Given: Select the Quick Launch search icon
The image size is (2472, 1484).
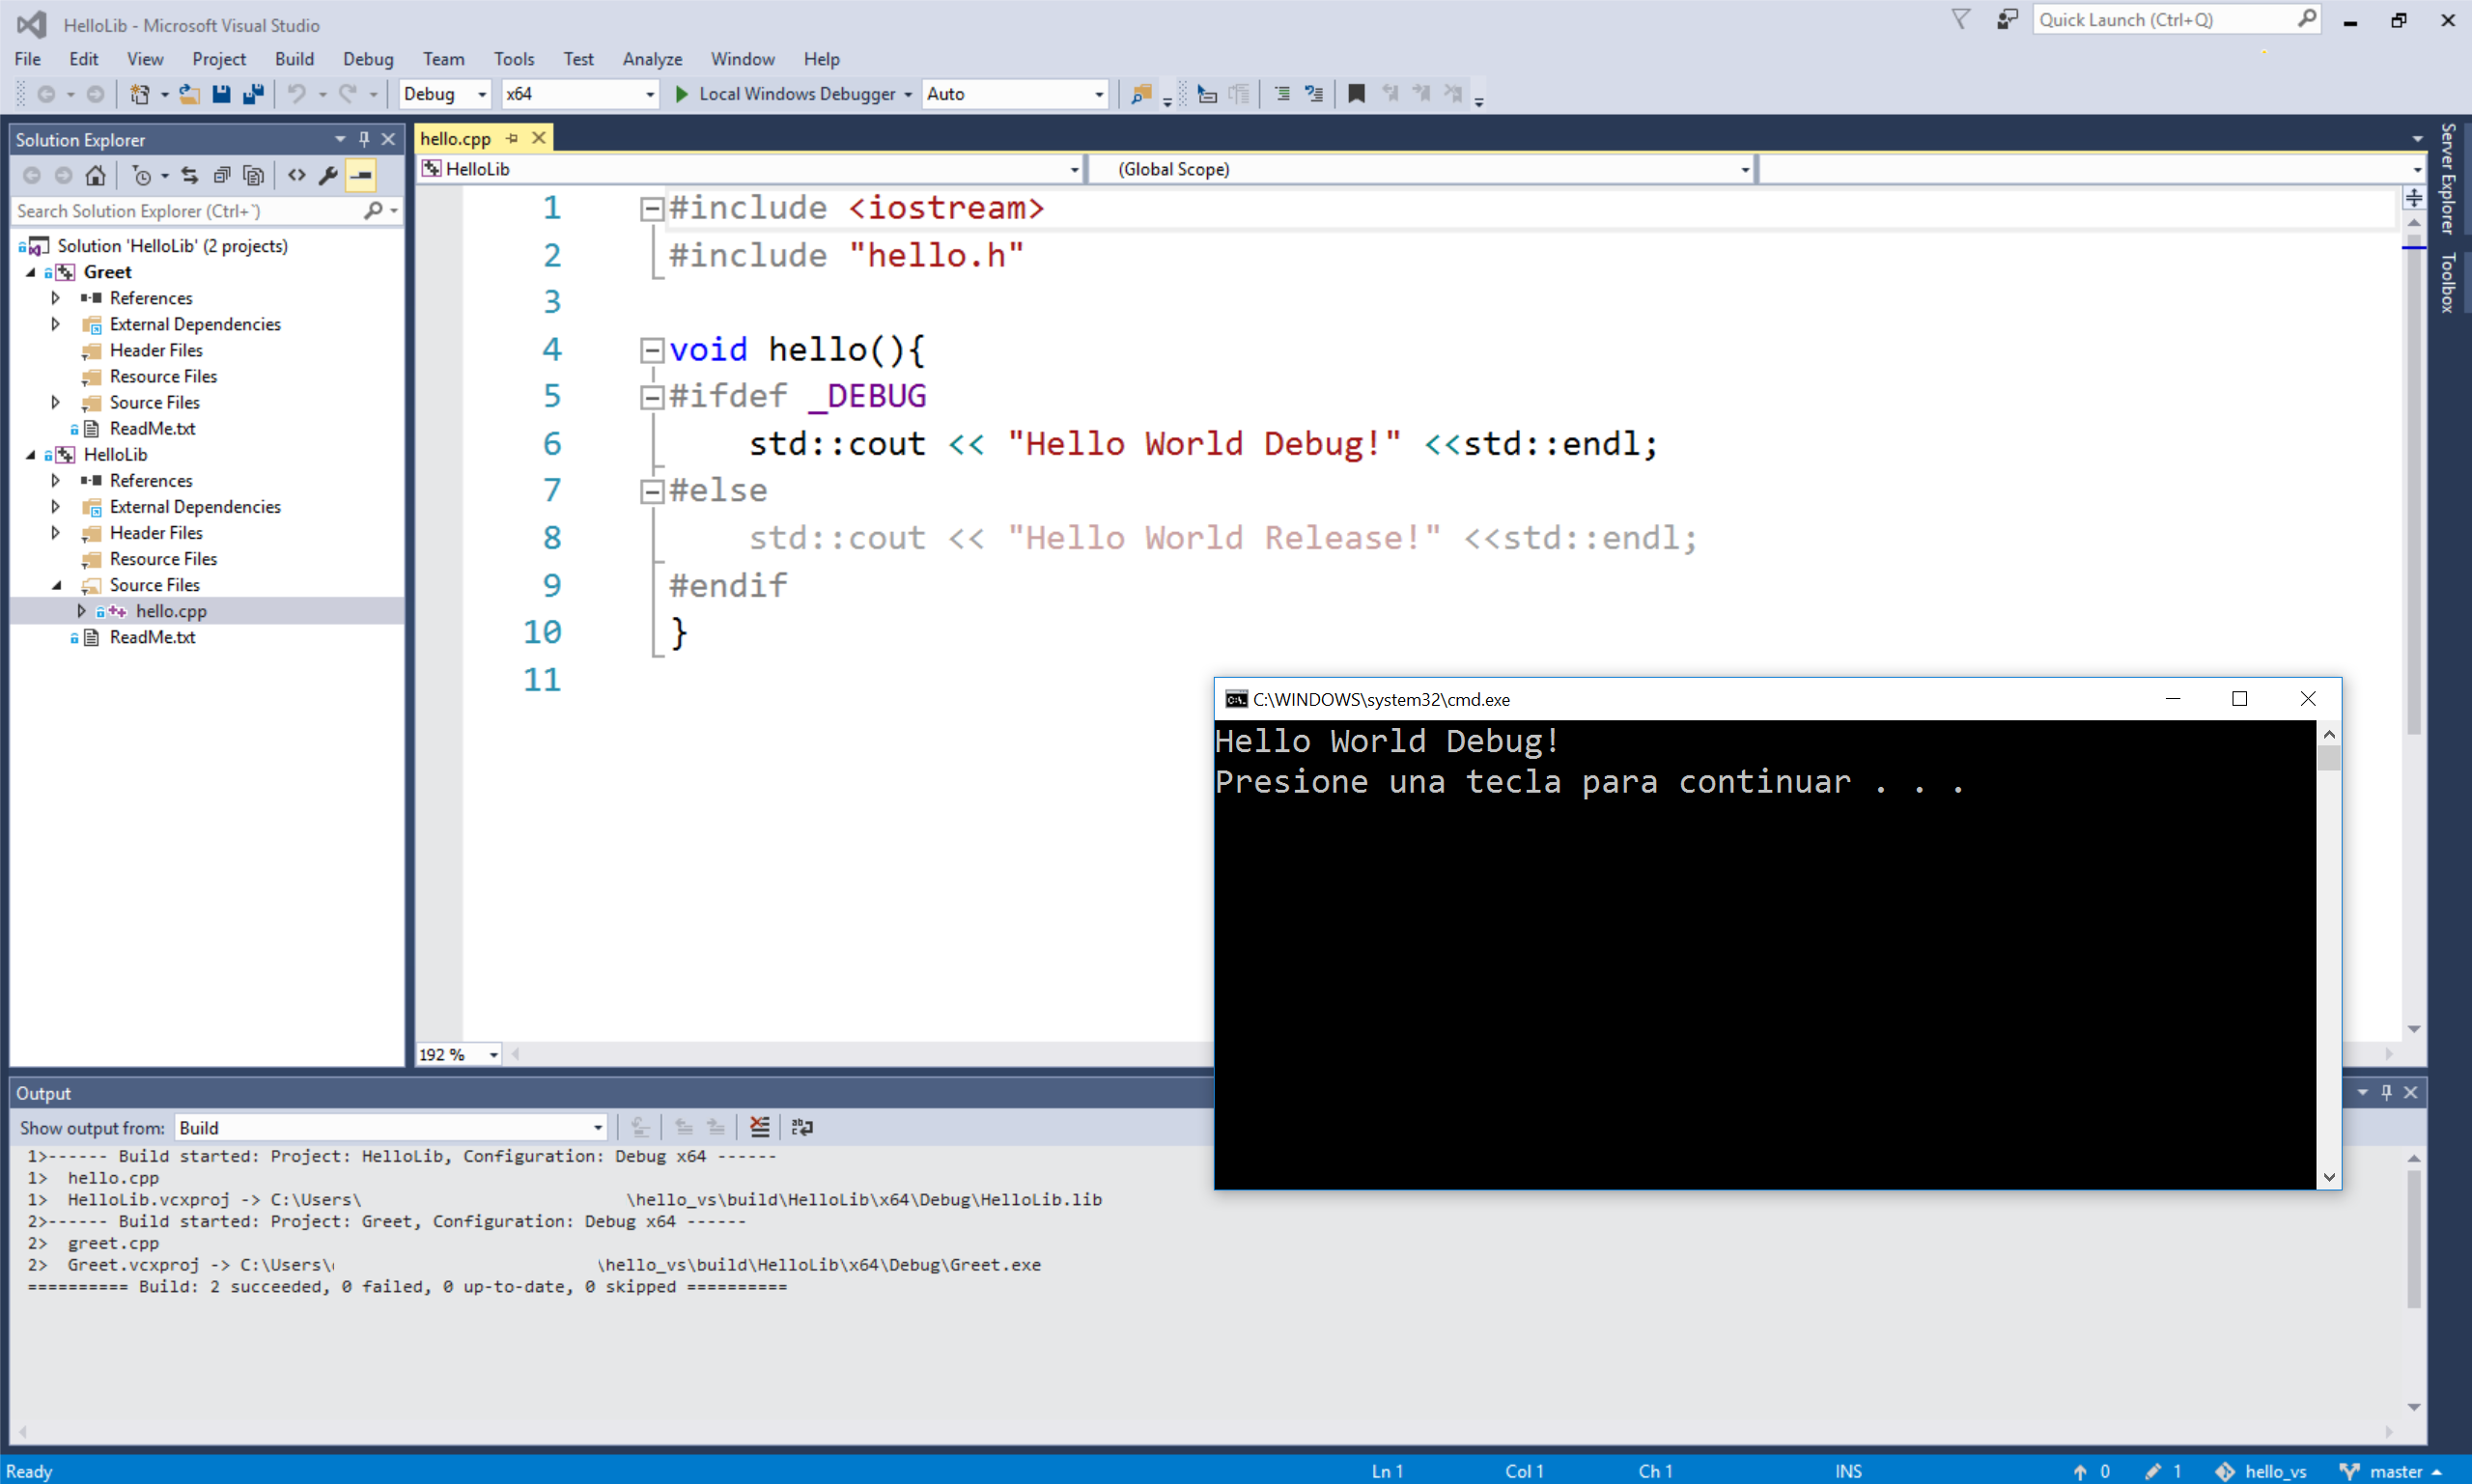Looking at the screenshot, I should pos(2306,17).
